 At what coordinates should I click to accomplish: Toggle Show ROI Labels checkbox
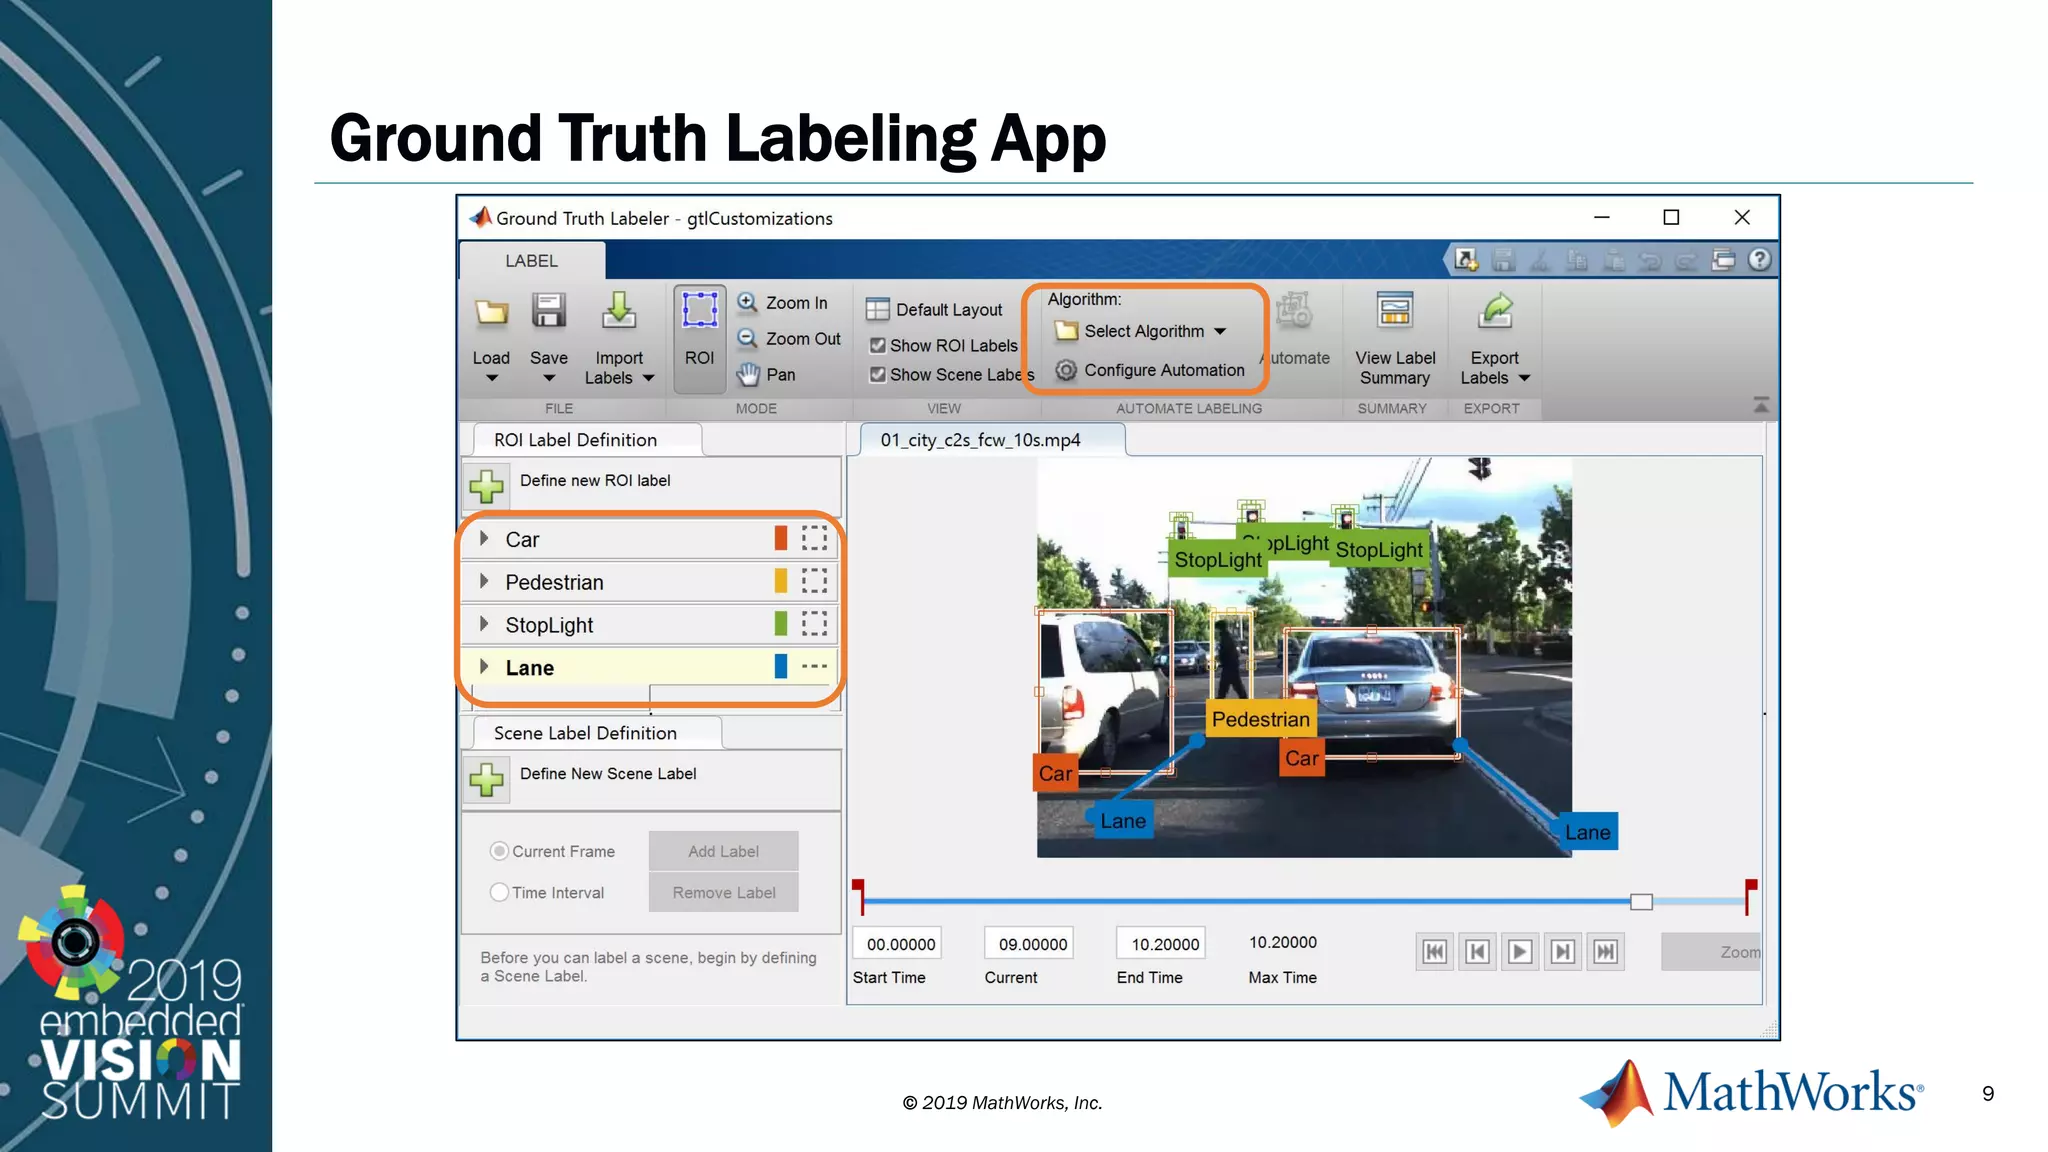coord(878,346)
